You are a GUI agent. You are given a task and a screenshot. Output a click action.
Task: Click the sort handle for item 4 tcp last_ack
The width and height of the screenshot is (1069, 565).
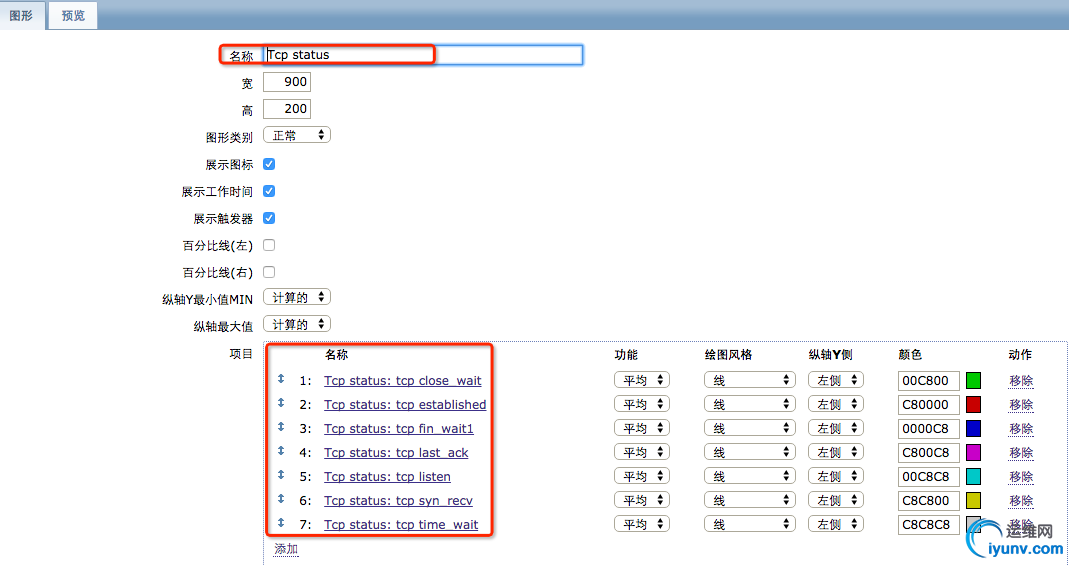[281, 451]
